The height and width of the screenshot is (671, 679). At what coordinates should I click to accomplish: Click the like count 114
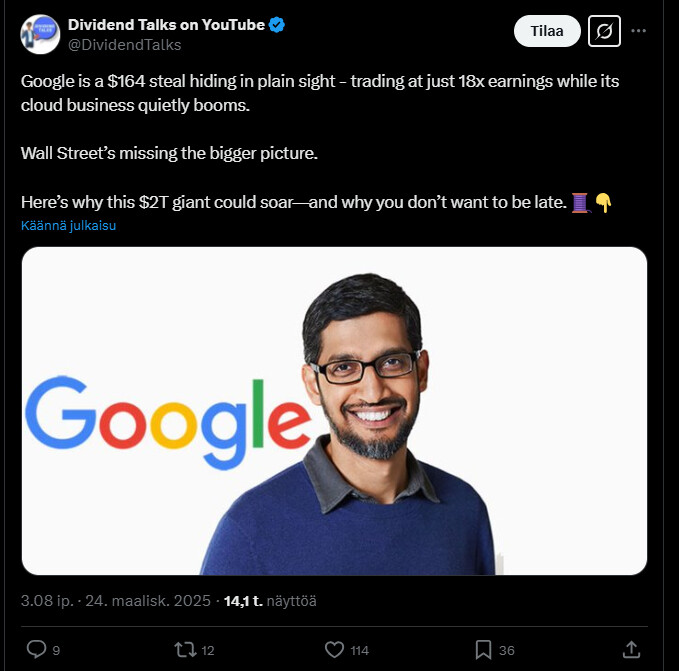pos(359,650)
